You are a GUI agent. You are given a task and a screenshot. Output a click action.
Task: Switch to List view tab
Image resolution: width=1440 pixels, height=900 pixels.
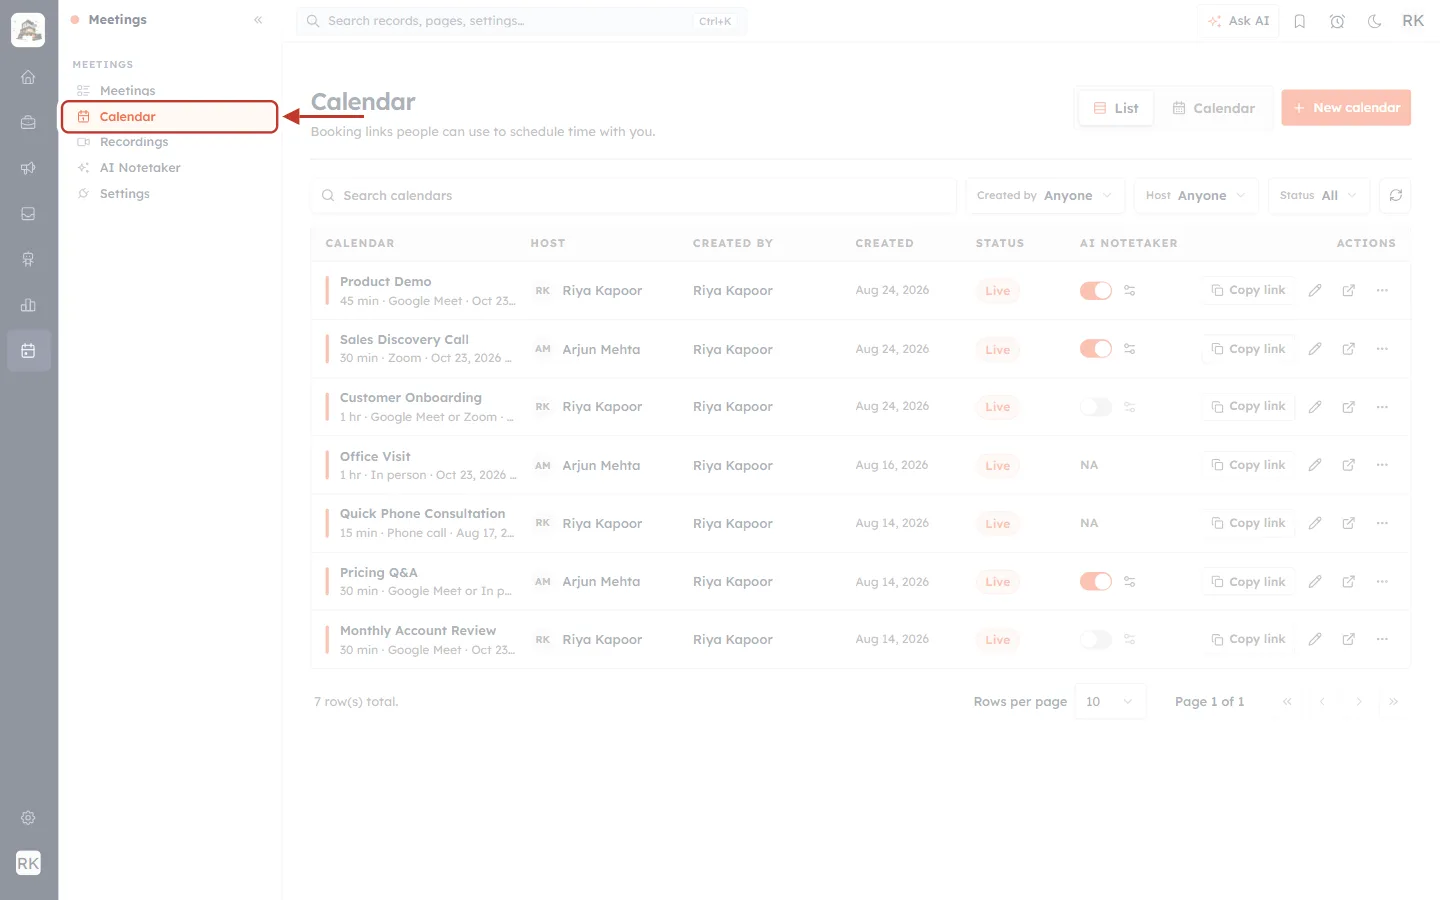1116,108
